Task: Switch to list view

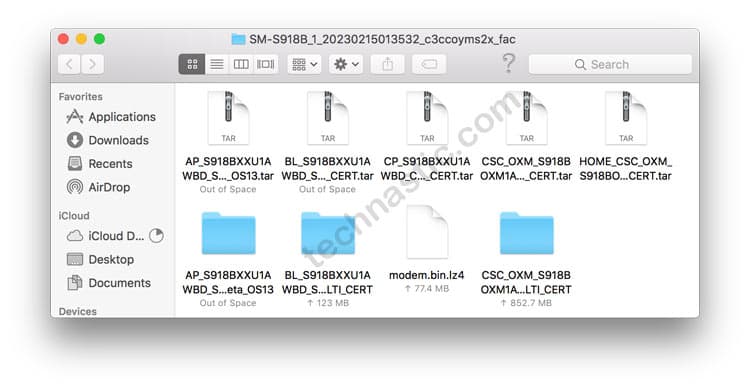Action: (x=217, y=64)
